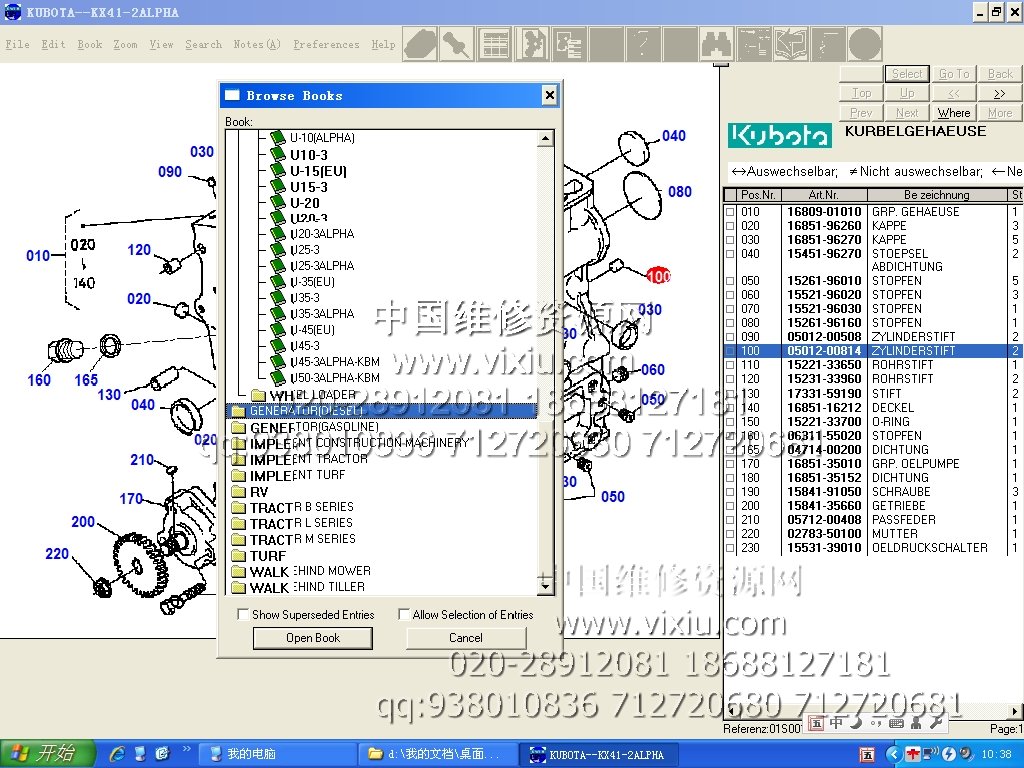Tick the checkbox for position 010 row
1024x768 pixels.
click(730, 212)
